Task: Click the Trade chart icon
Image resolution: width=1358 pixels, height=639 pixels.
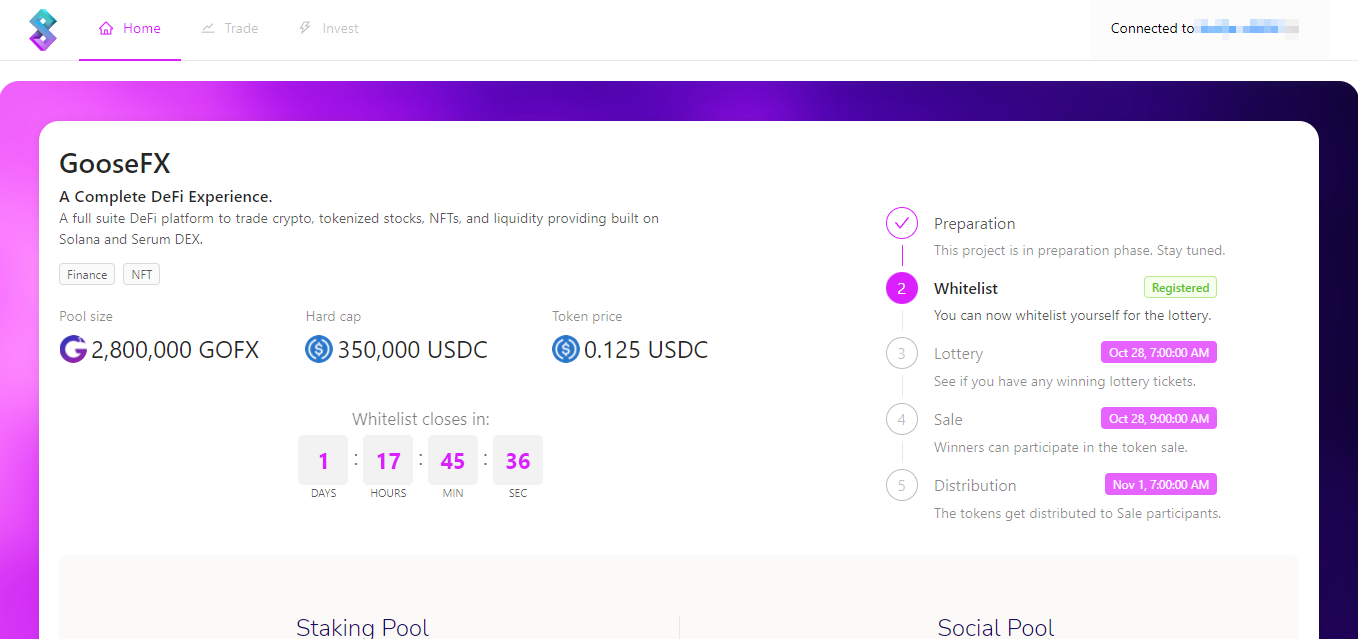Action: [208, 28]
